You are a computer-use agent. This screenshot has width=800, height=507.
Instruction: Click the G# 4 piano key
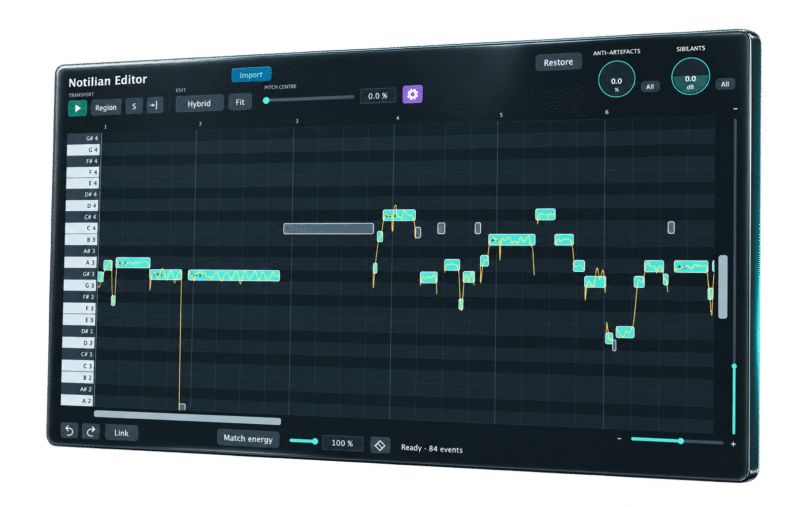(x=85, y=138)
